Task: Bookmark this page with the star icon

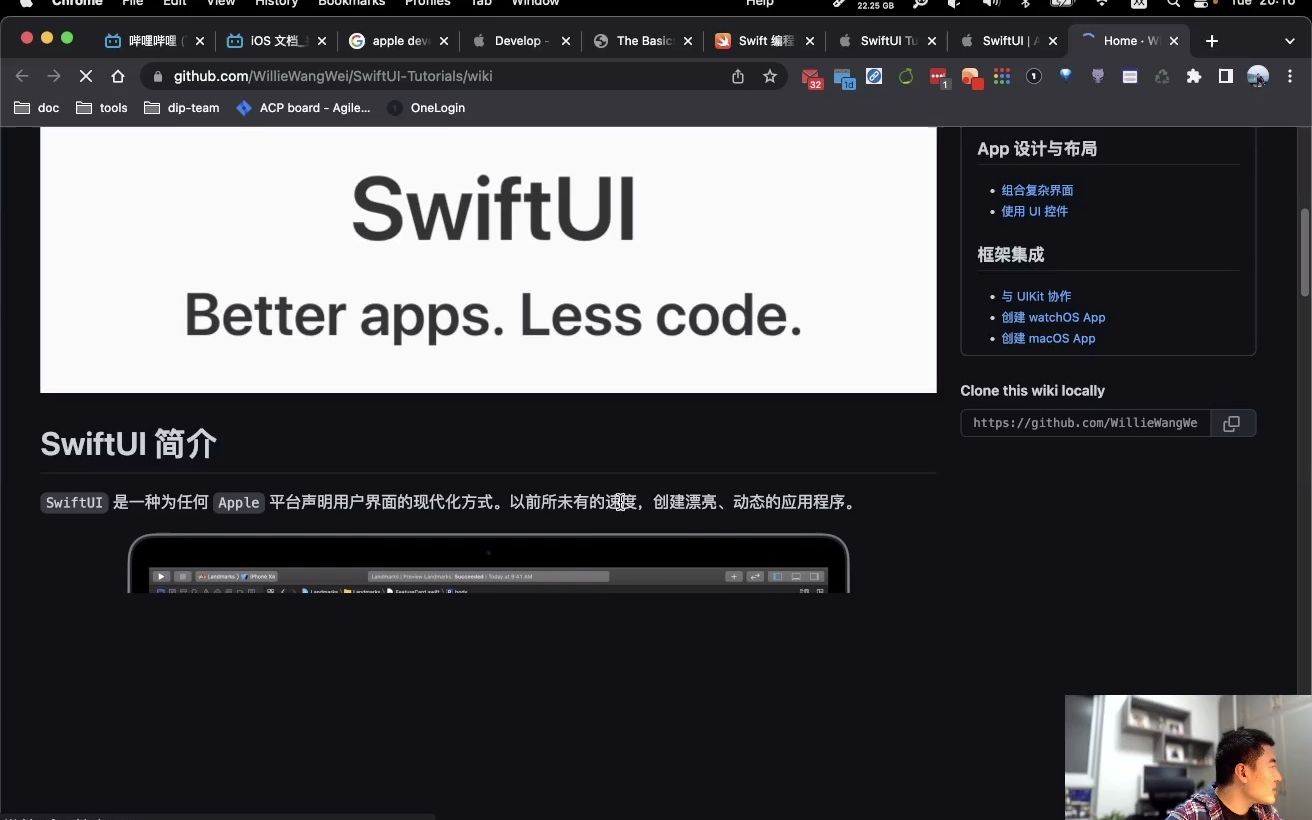Action: 770,76
